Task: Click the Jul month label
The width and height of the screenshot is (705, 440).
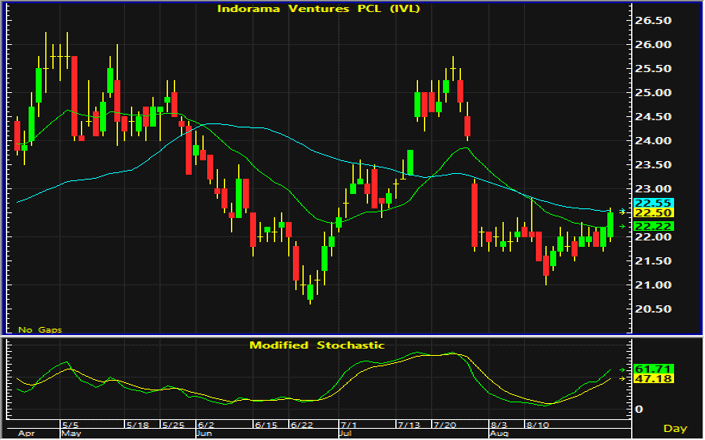Action: (346, 434)
